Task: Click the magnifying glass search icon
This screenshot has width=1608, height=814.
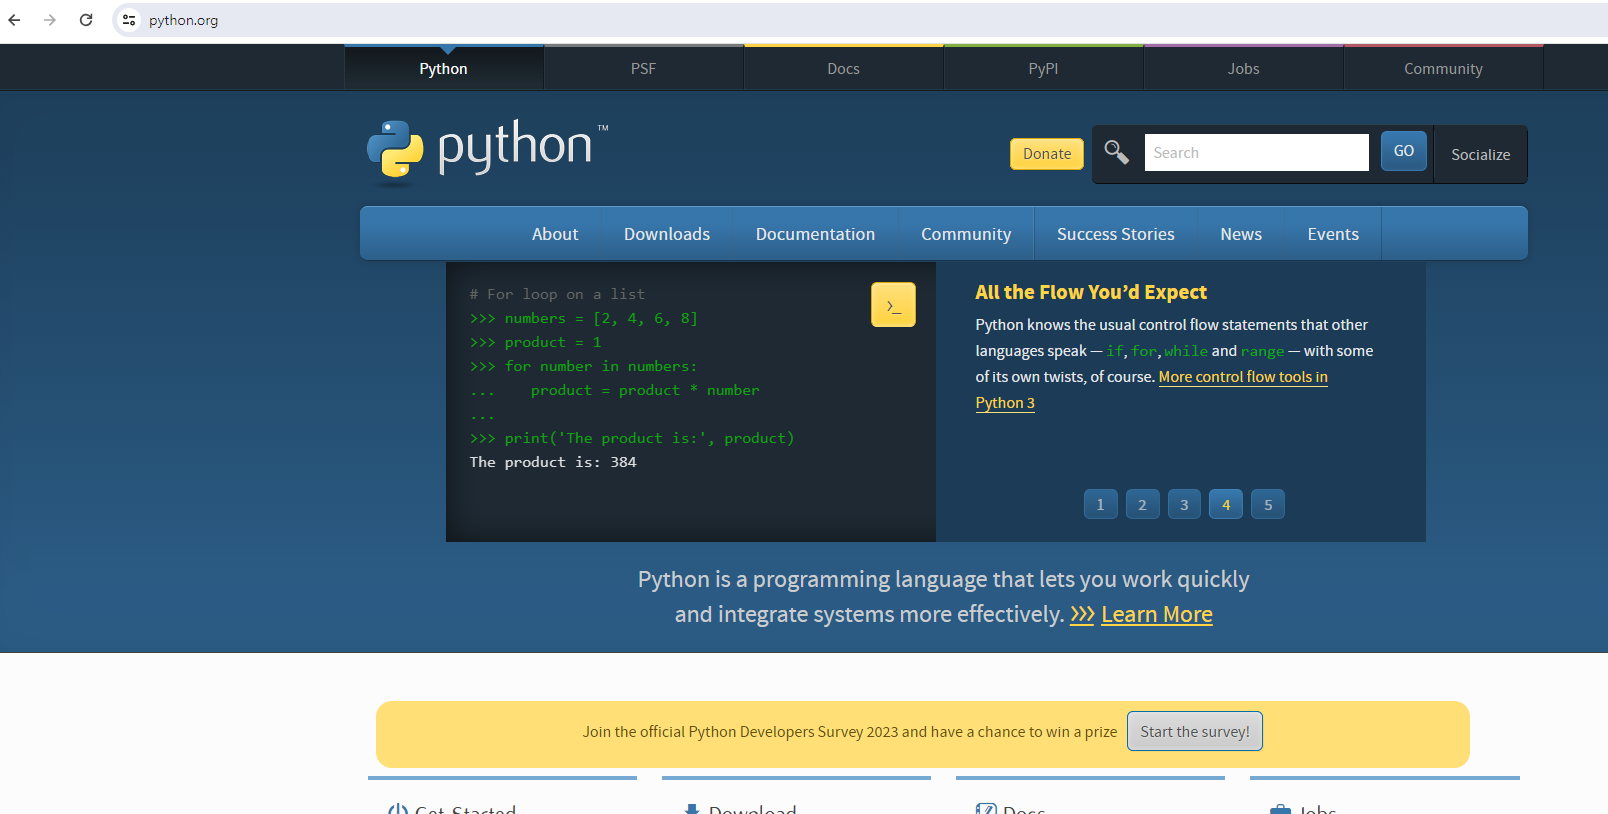Action: click(1116, 152)
